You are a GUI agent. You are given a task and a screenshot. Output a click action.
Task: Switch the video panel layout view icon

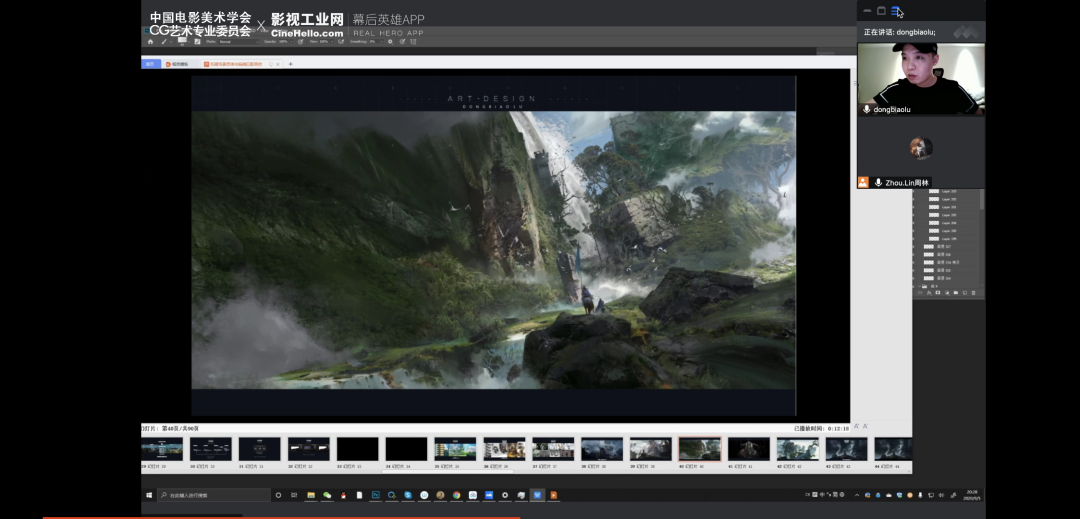(897, 11)
